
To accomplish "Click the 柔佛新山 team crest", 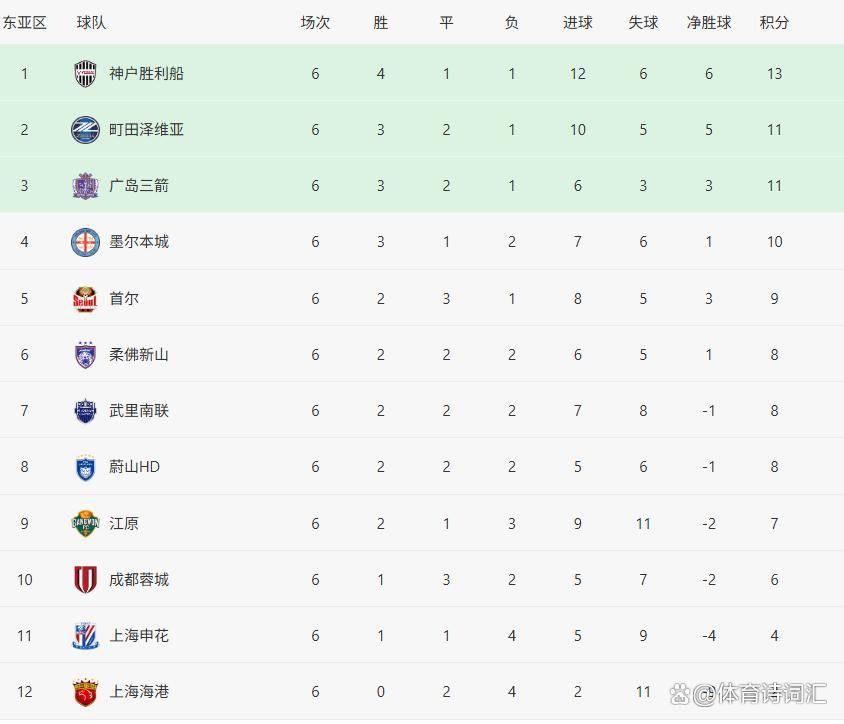I will point(85,355).
